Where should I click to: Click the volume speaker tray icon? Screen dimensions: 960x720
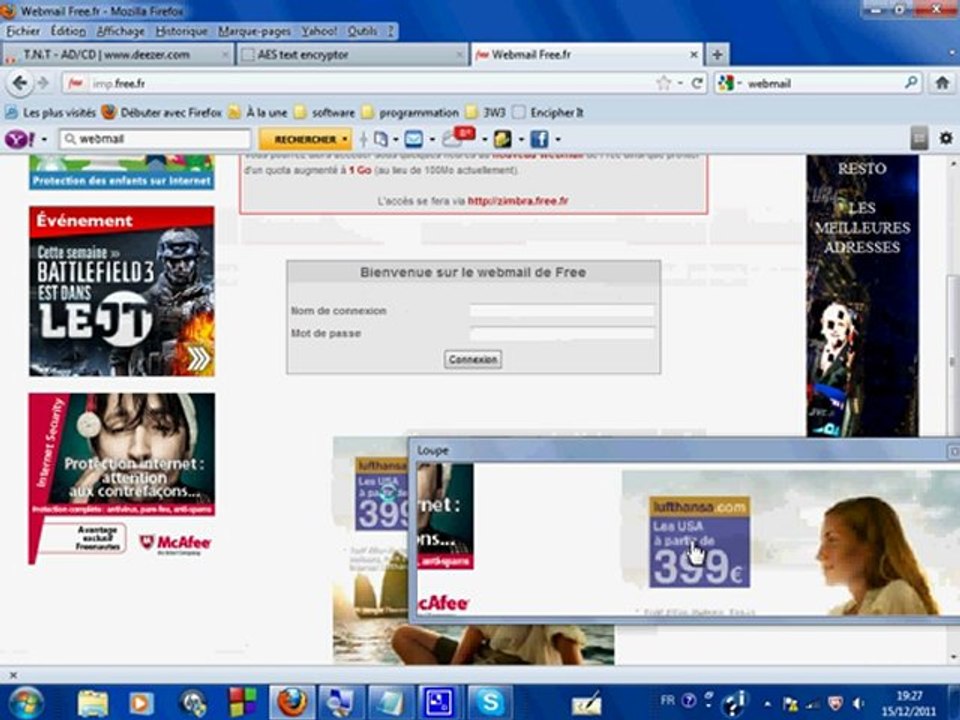[x=859, y=703]
